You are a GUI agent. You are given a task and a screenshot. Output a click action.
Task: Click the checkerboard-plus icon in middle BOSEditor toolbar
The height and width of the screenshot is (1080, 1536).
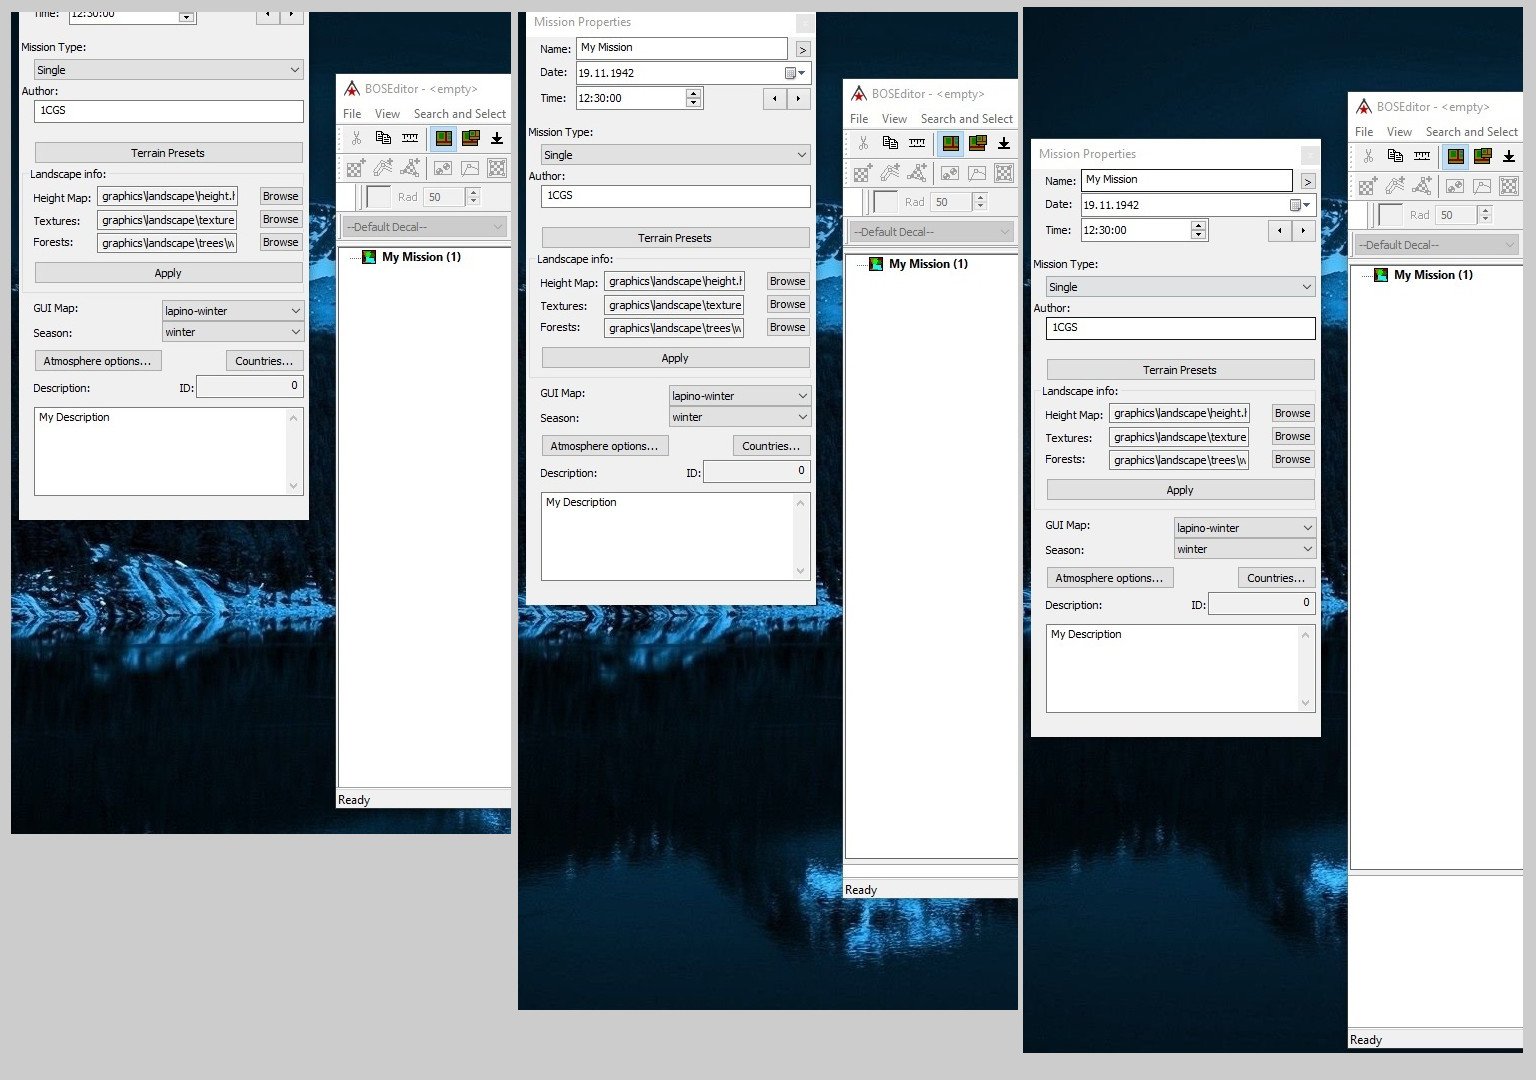pyautogui.click(x=862, y=173)
